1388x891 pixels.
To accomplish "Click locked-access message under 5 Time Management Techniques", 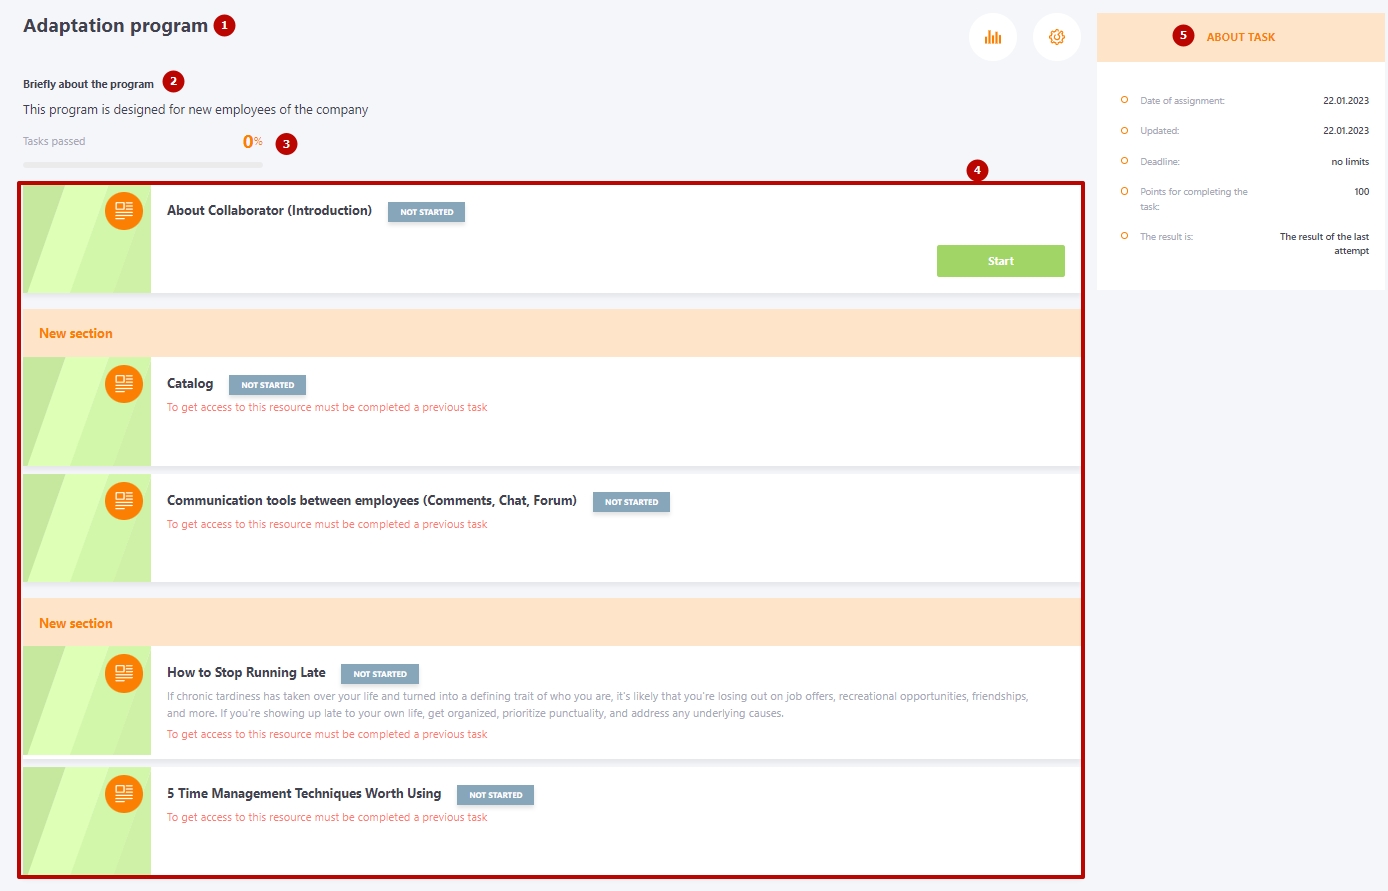I will 327,818.
